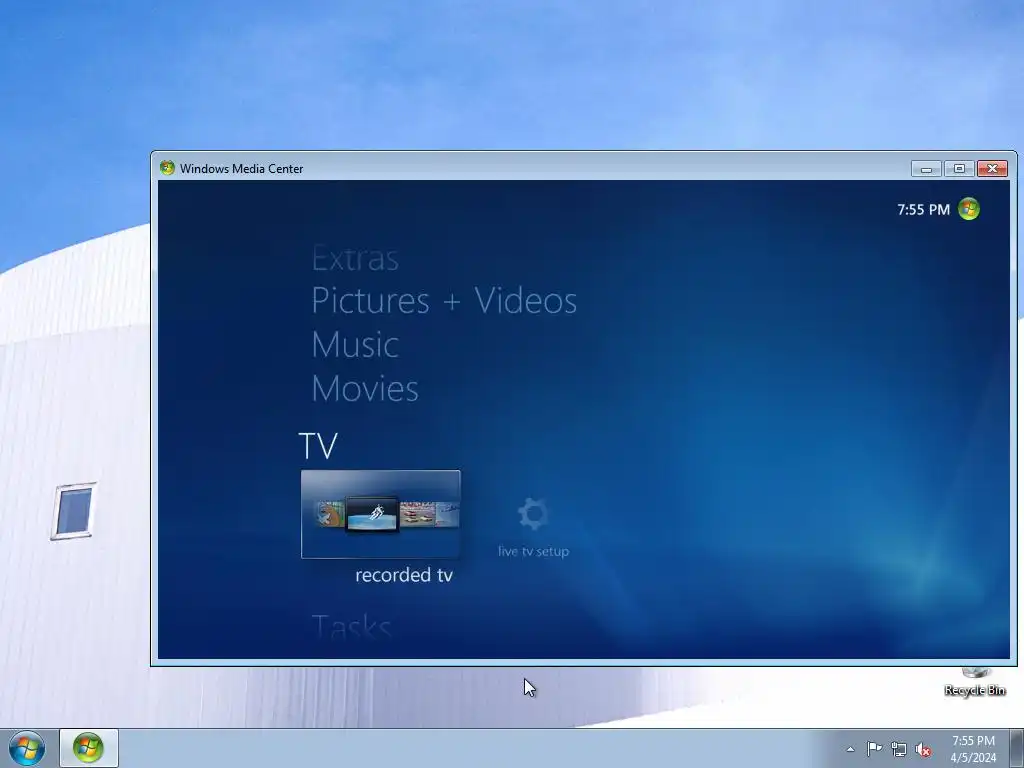This screenshot has height=768, width=1024.
Task: Select the TV category heading
Action: 318,446
